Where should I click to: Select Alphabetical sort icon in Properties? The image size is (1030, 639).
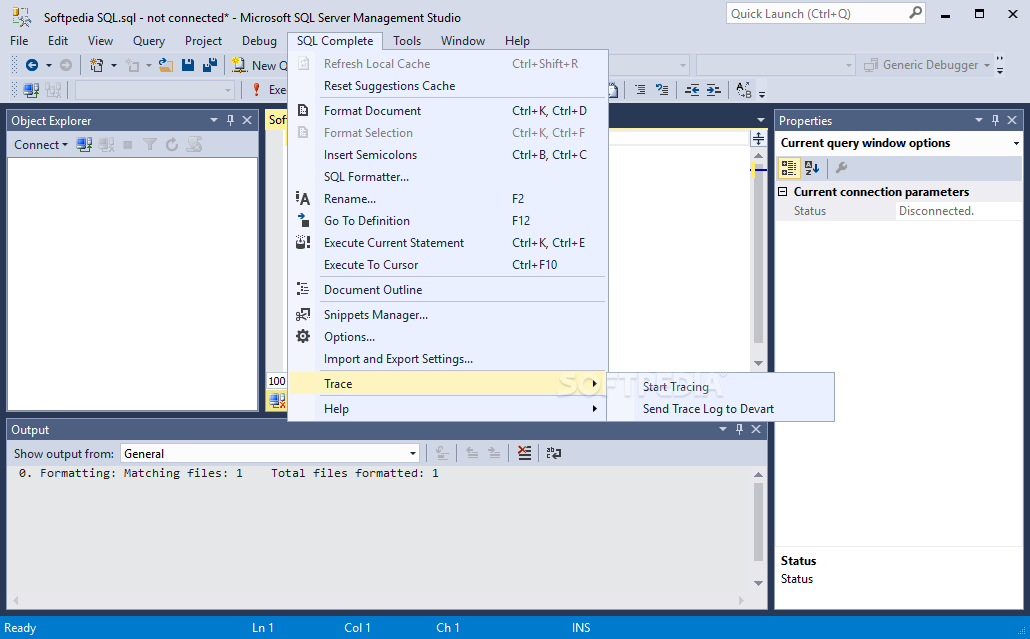pos(812,168)
